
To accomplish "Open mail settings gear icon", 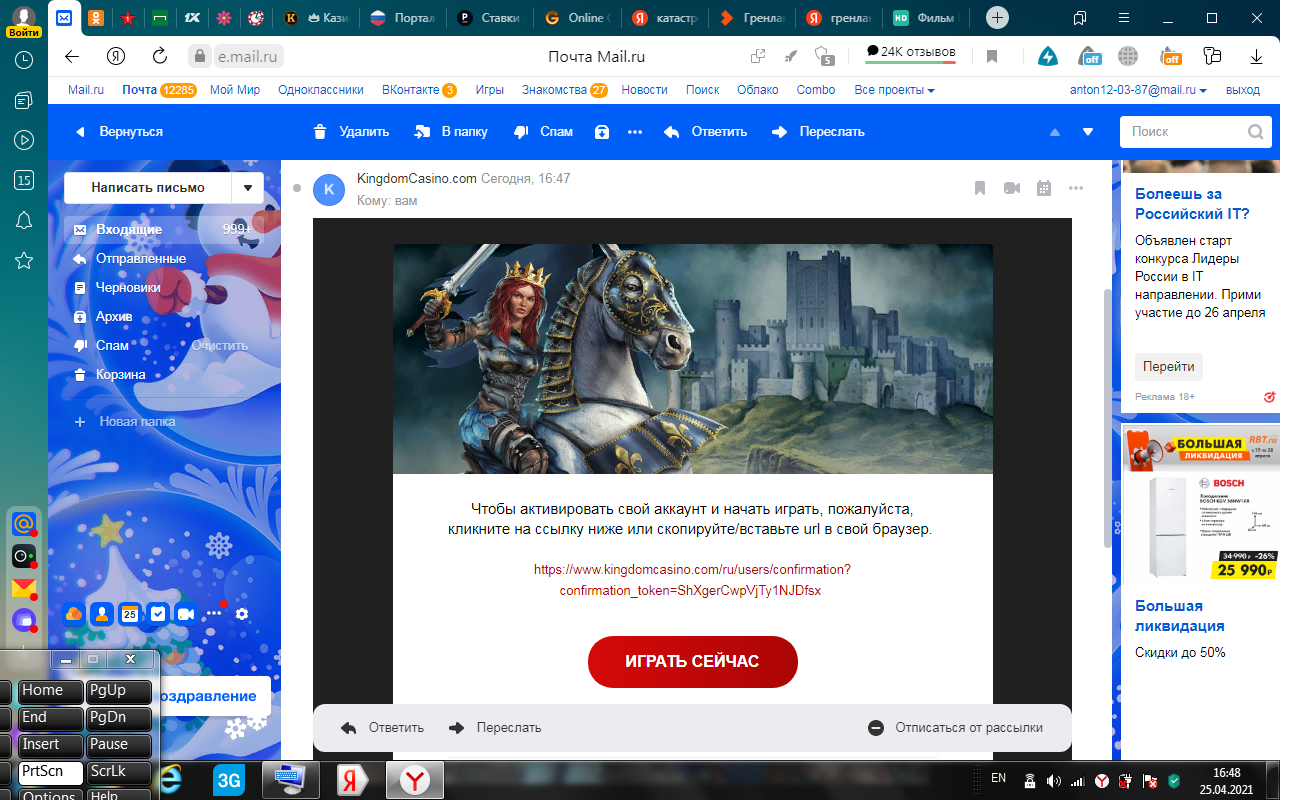I will click(242, 614).
